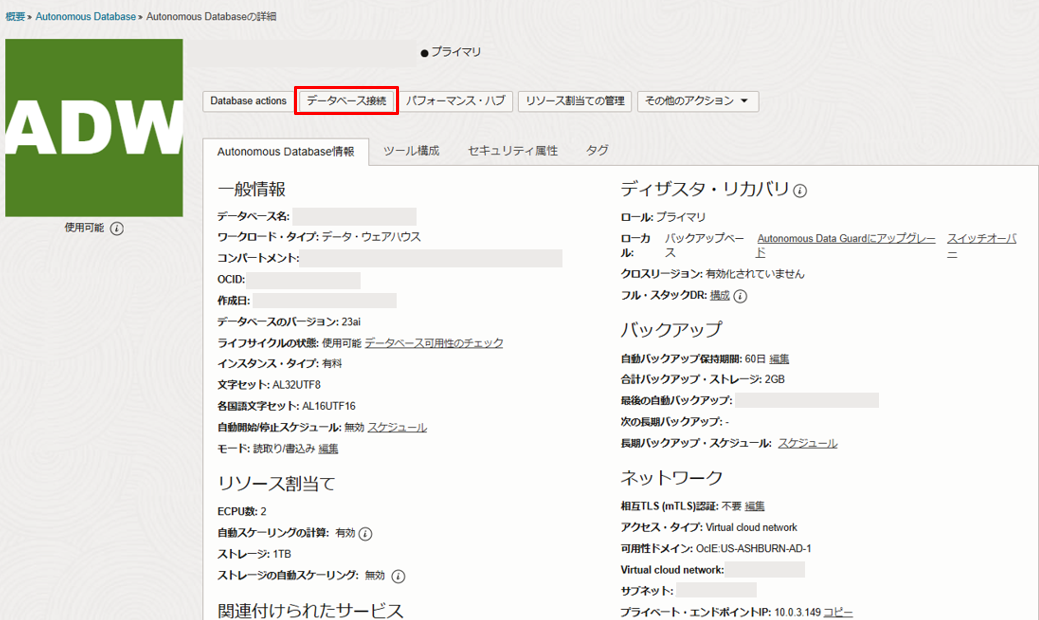Click info icon next to ディザスタ・リカバリ heading
This screenshot has height=620, width=1039.
pyautogui.click(x=800, y=191)
